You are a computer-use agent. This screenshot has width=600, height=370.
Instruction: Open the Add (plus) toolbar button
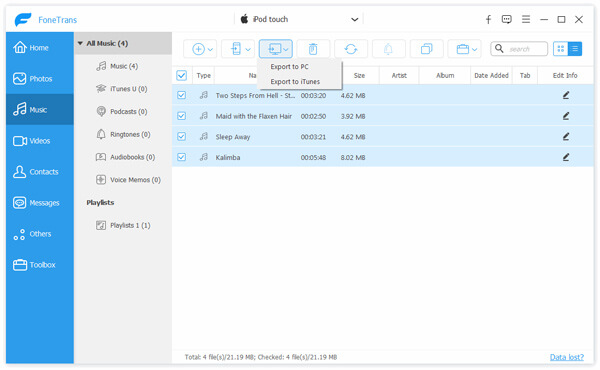(x=200, y=49)
